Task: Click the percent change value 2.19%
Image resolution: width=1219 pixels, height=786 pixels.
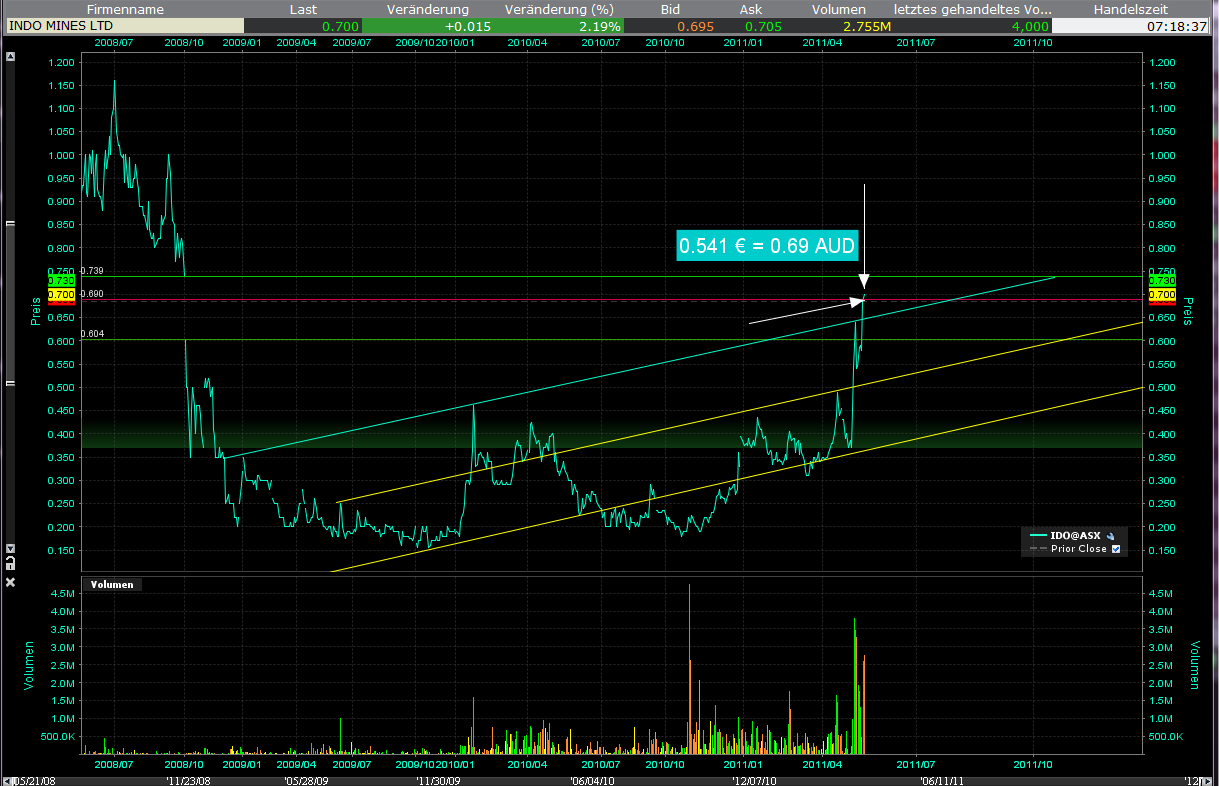Action: (600, 26)
